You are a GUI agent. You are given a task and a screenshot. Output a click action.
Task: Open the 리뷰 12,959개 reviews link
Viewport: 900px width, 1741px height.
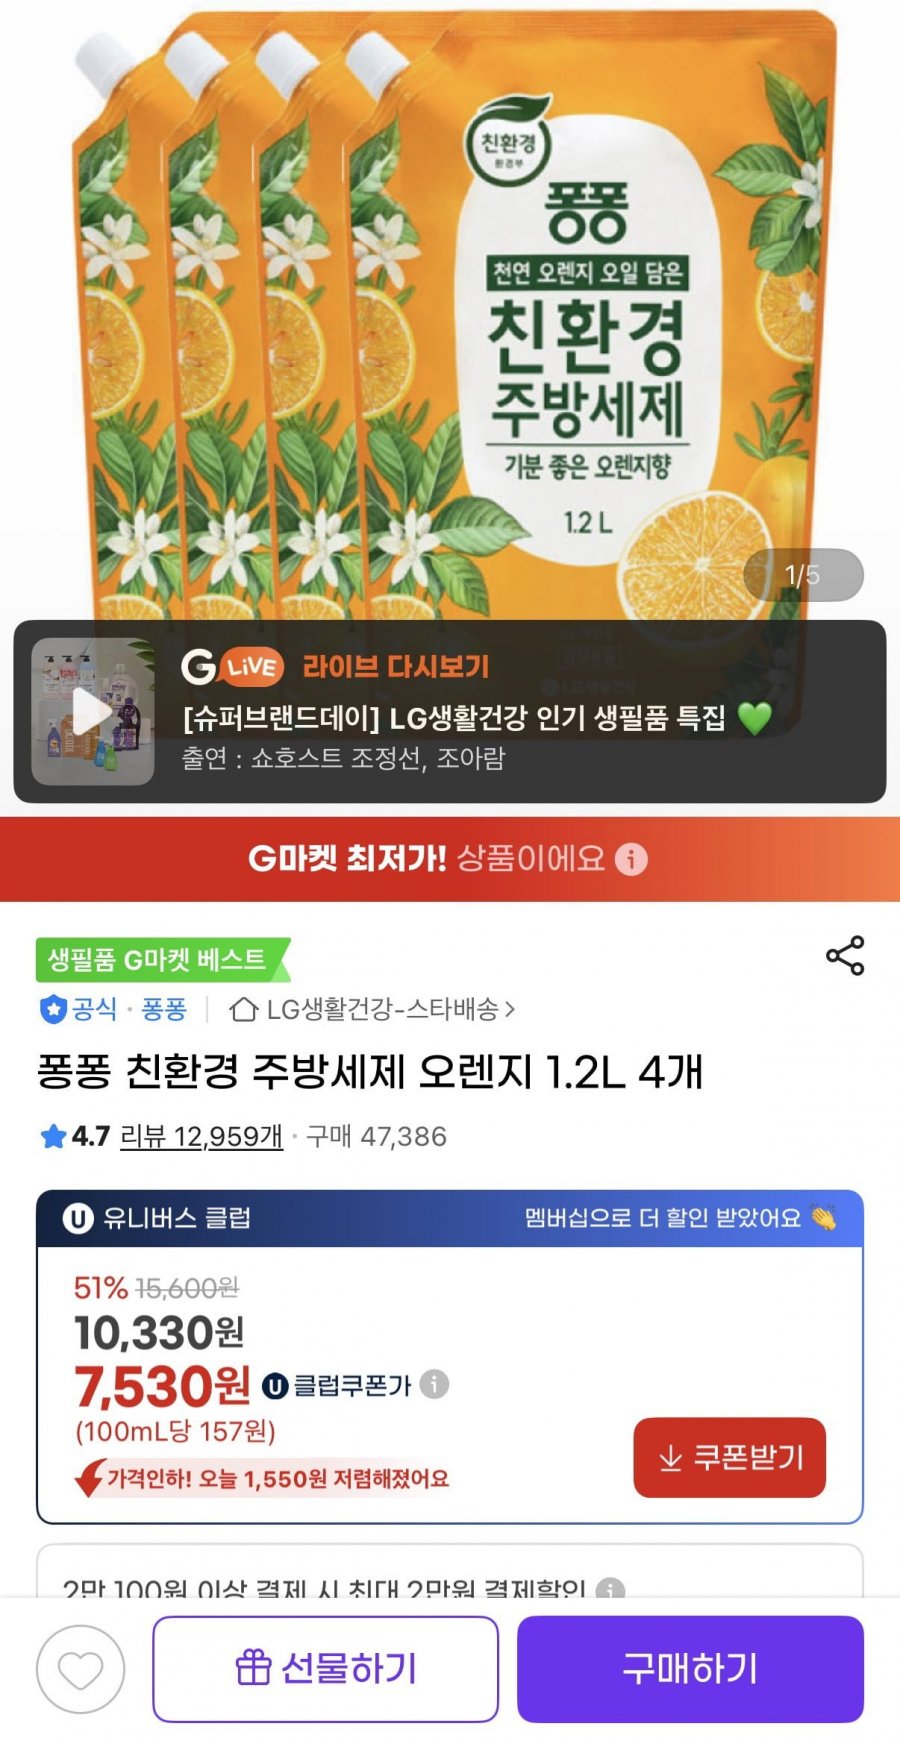tap(201, 1136)
